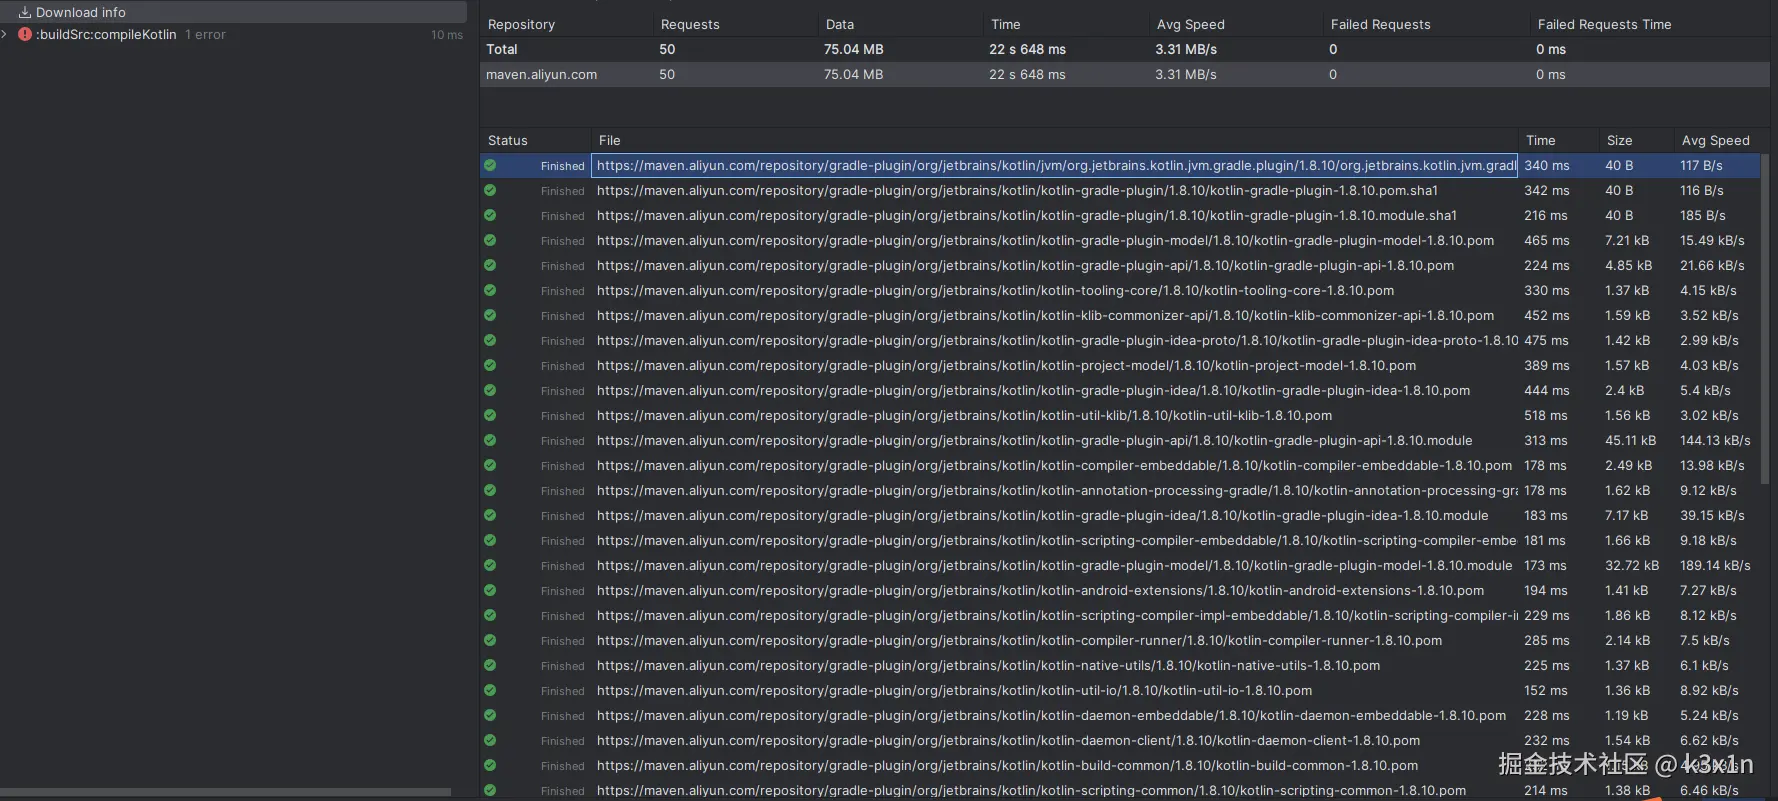Viewport: 1778px width, 801px height.
Task: Click the Status column header
Action: click(x=508, y=140)
